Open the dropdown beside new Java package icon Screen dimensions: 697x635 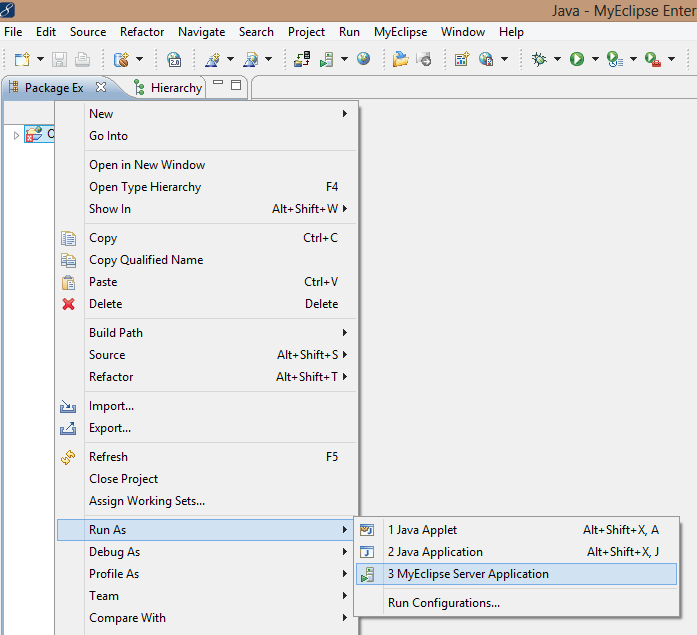coord(139,59)
